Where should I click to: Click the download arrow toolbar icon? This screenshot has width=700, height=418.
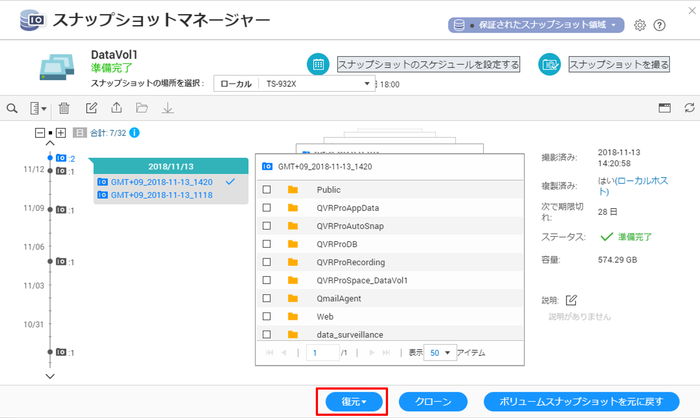[167, 108]
